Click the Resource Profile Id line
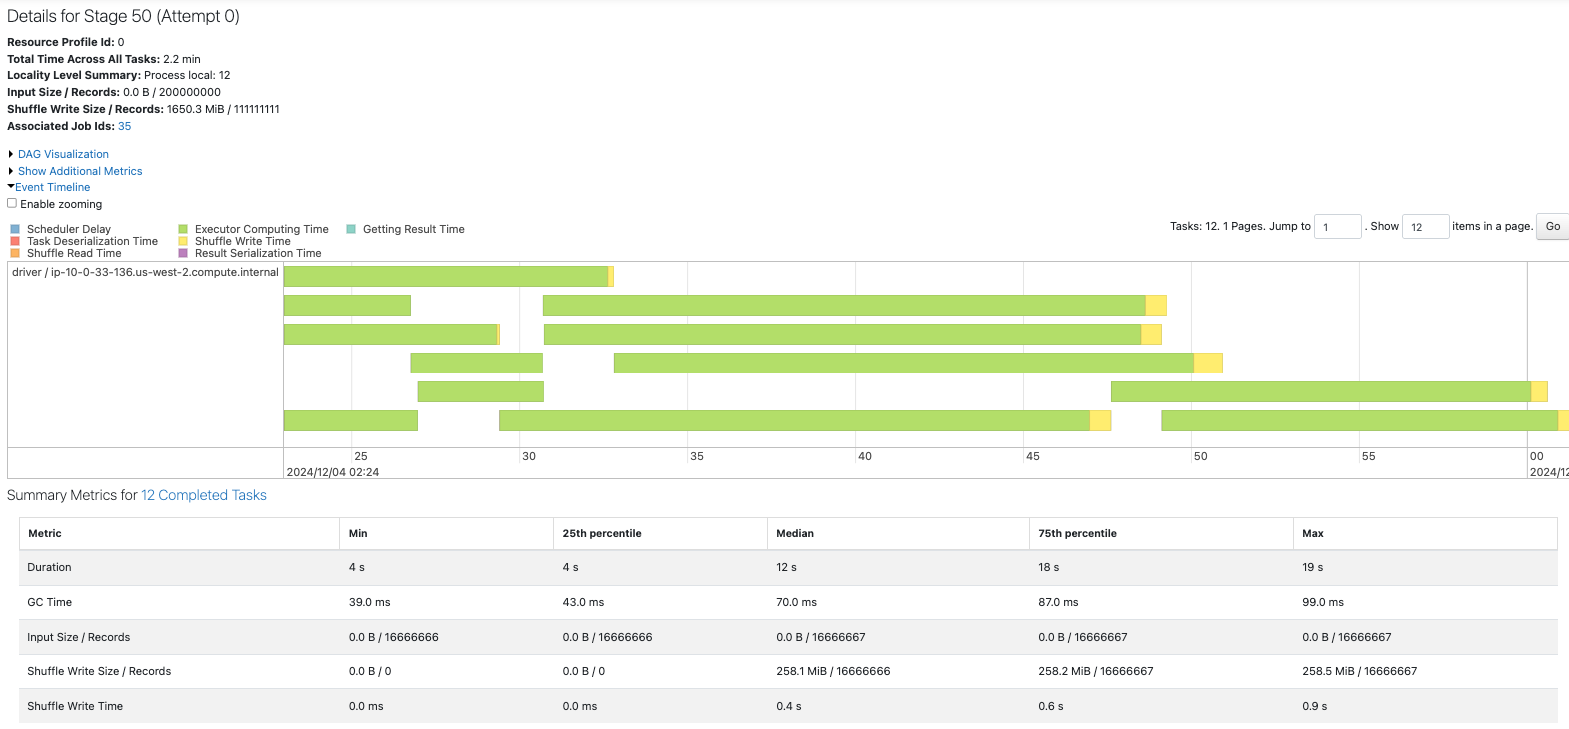This screenshot has height=729, width=1569. coord(66,42)
